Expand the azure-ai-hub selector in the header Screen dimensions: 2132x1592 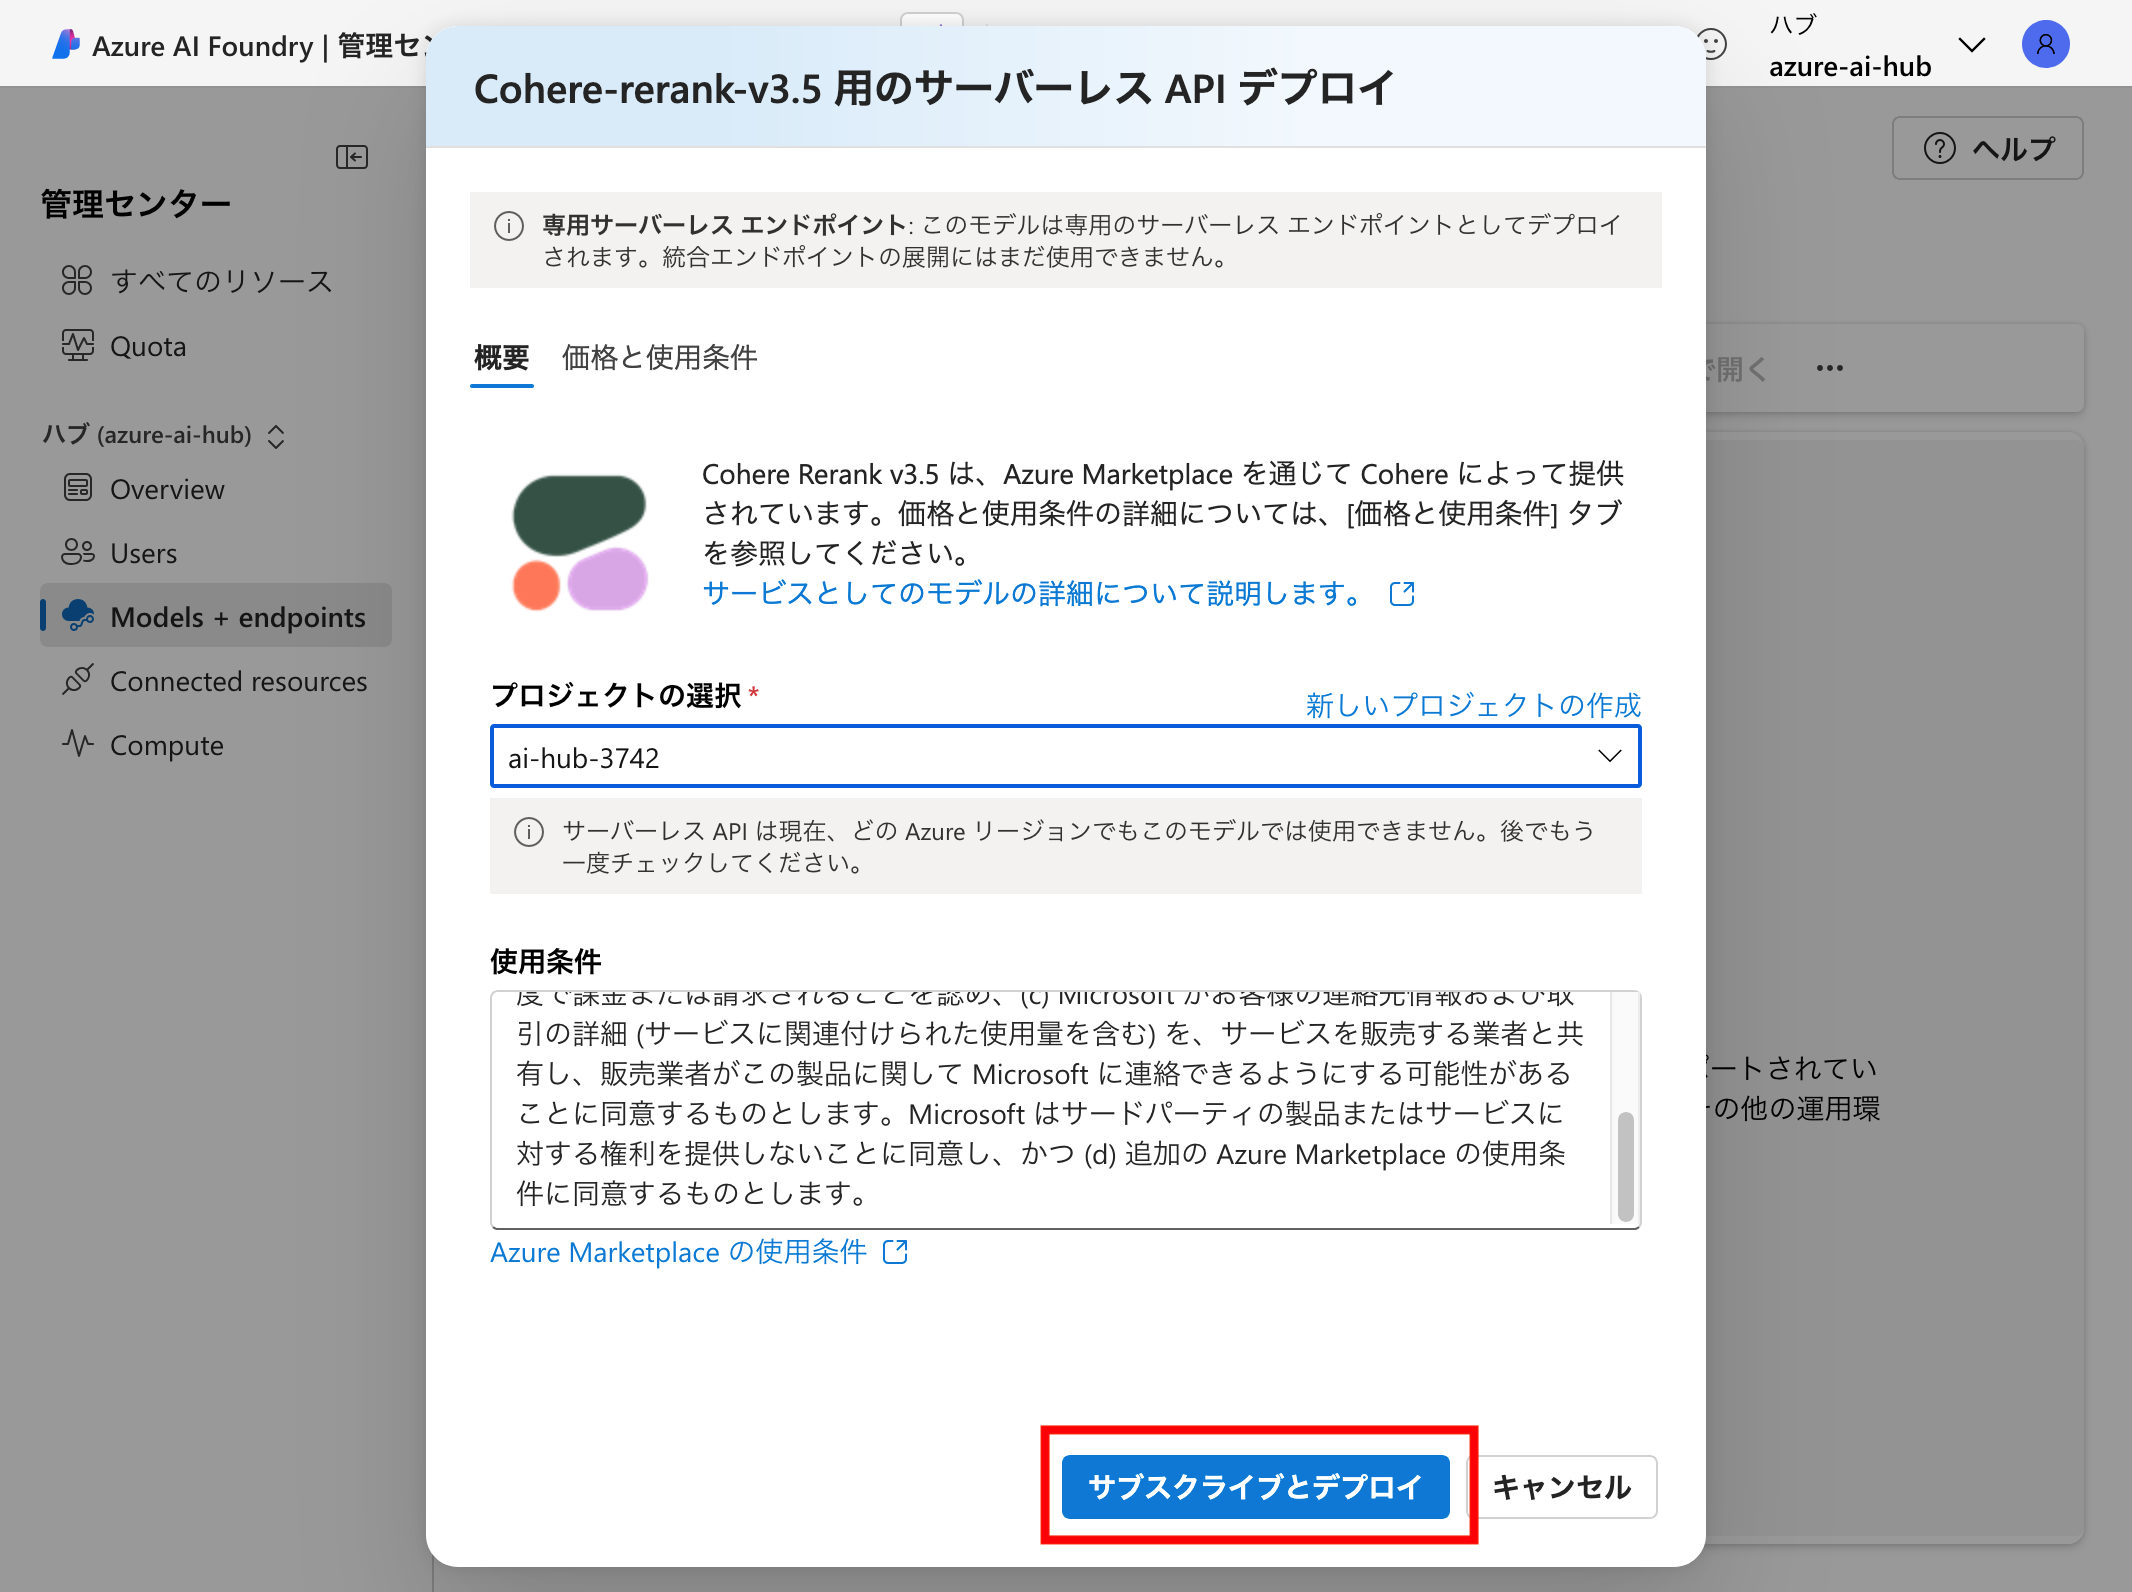pos(1971,46)
